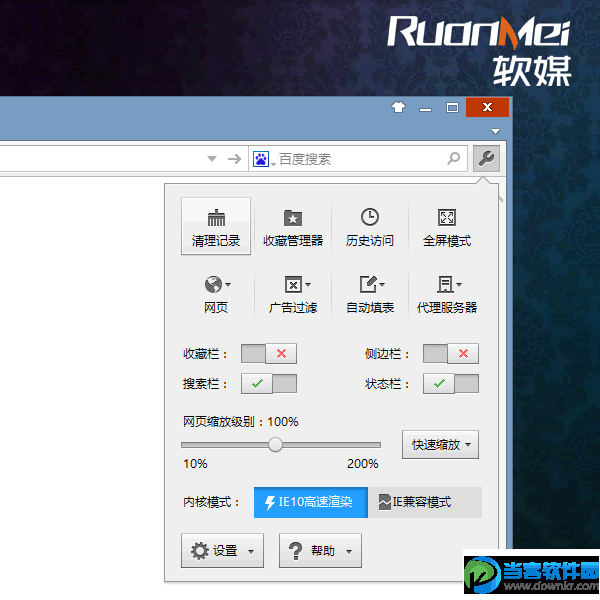Toggle the 搜索栏 search bar switch
The width and height of the screenshot is (600, 600).
click(x=269, y=383)
